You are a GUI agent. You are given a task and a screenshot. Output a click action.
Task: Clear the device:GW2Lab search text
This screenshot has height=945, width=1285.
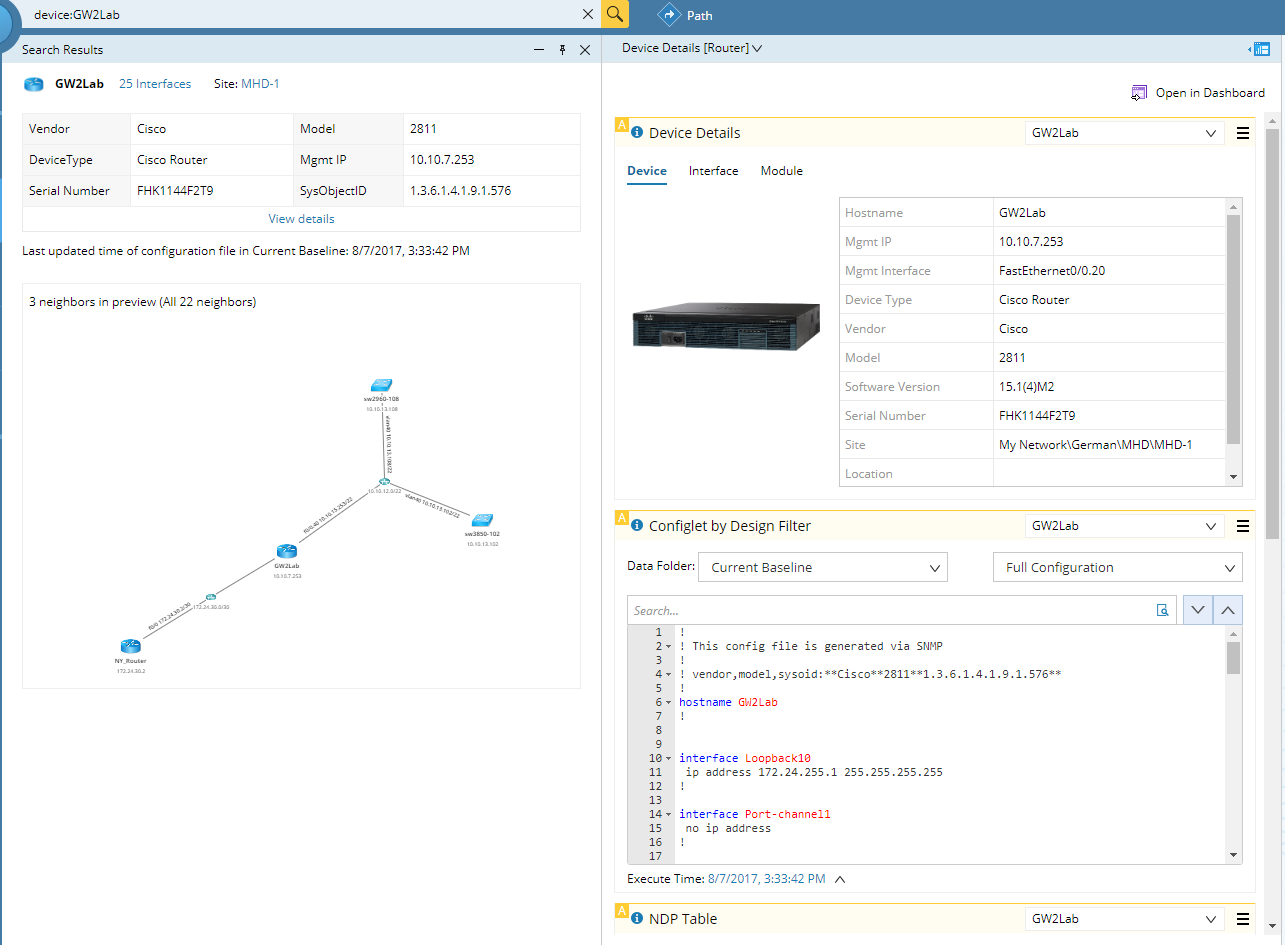coord(588,15)
